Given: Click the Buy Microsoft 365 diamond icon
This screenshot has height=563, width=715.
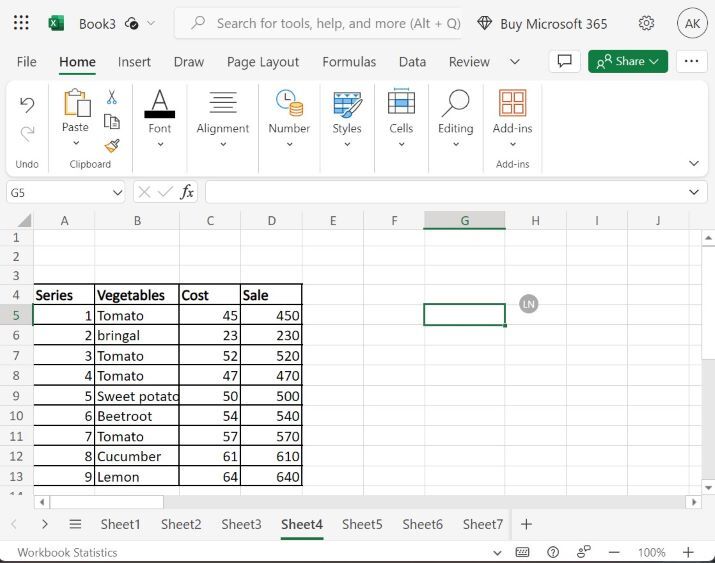Looking at the screenshot, I should pyautogui.click(x=484, y=23).
